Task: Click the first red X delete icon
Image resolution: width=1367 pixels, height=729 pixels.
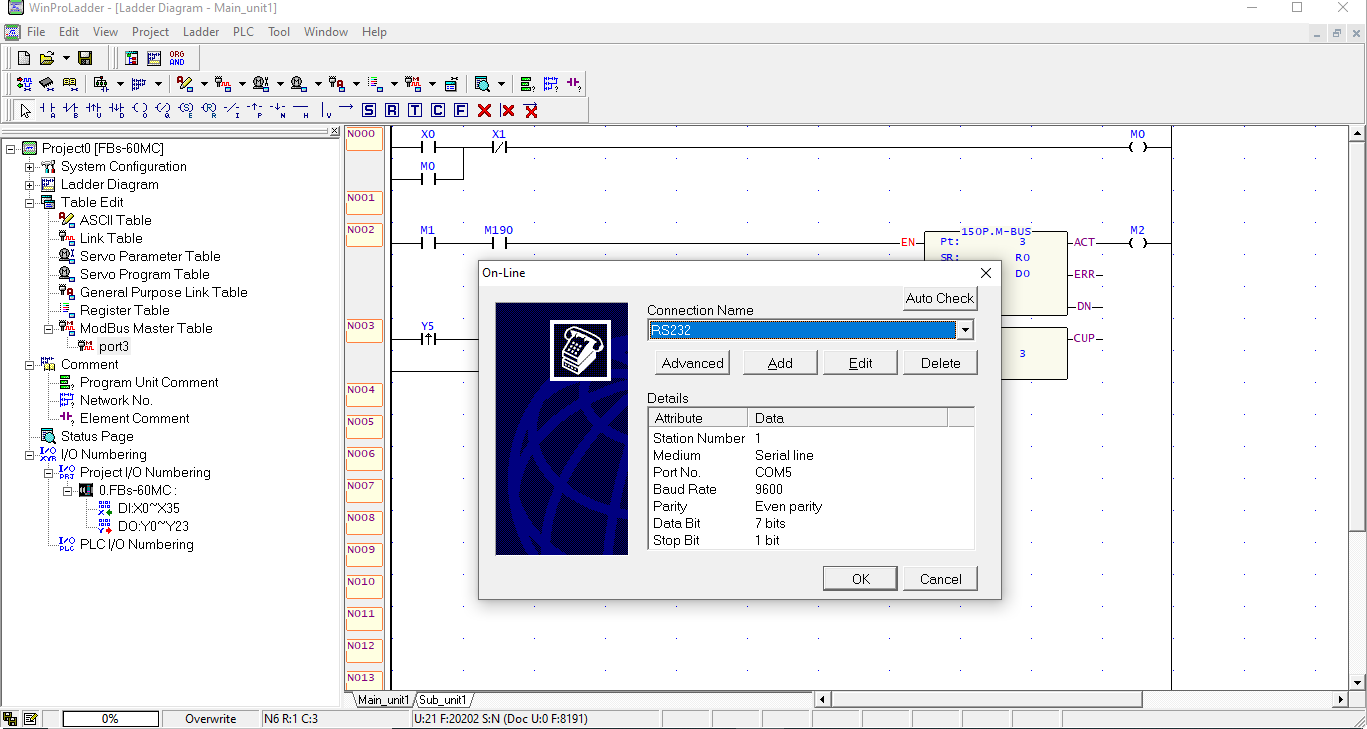Action: coord(484,110)
